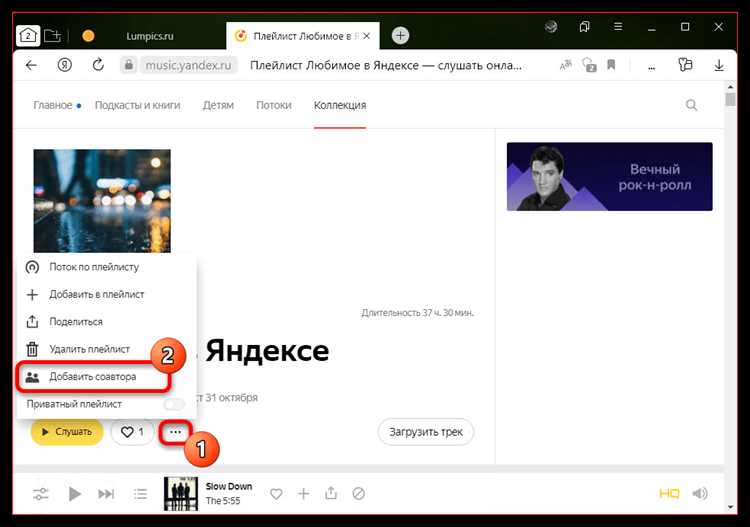Viewport: 750px width, 527px height.
Task: Click the playlist cover image
Action: tap(102, 201)
